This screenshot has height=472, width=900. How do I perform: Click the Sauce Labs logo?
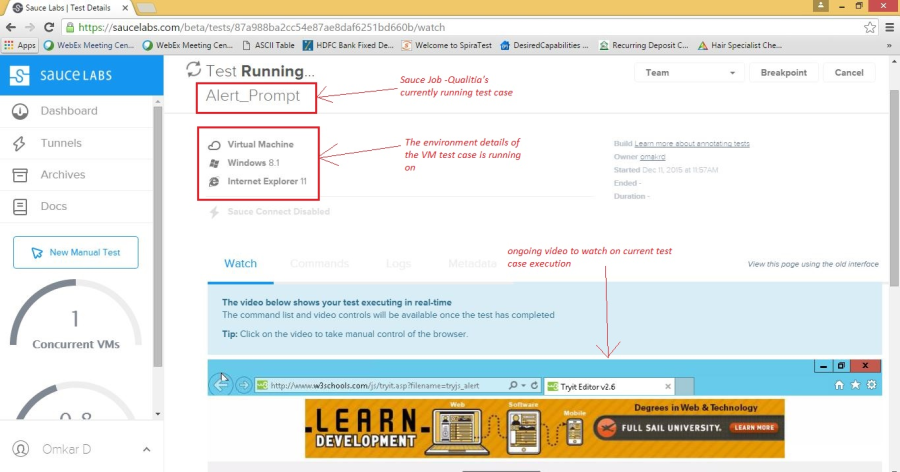pyautogui.click(x=62, y=75)
